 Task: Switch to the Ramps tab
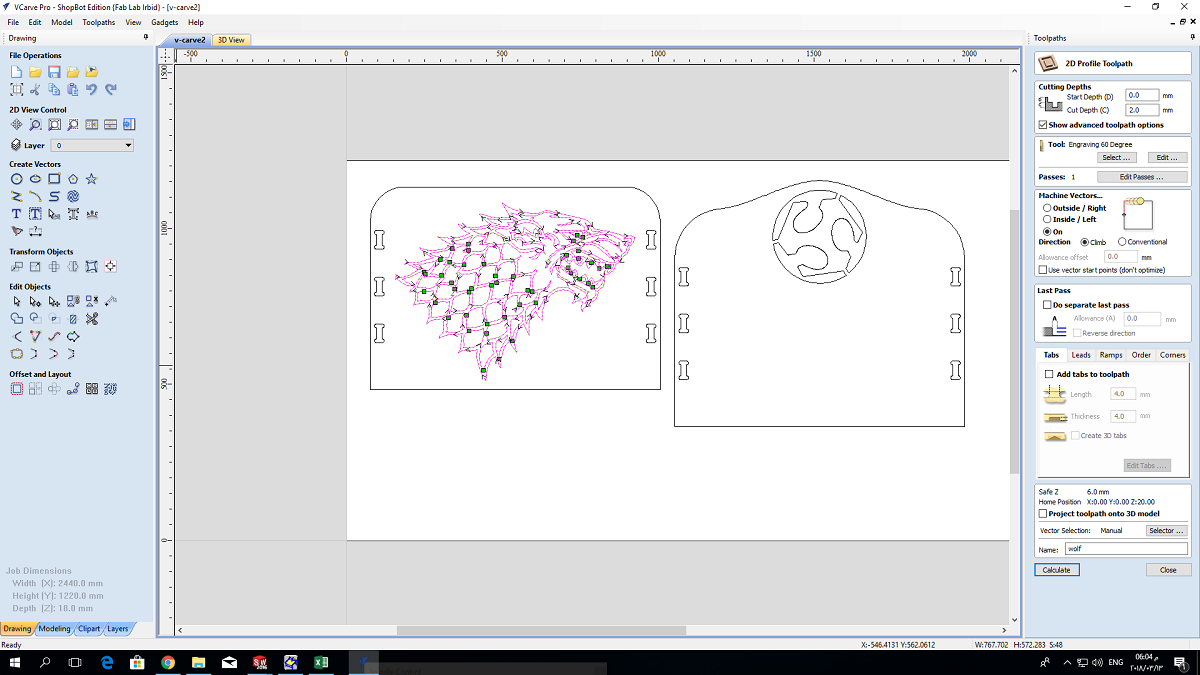[1111, 355]
